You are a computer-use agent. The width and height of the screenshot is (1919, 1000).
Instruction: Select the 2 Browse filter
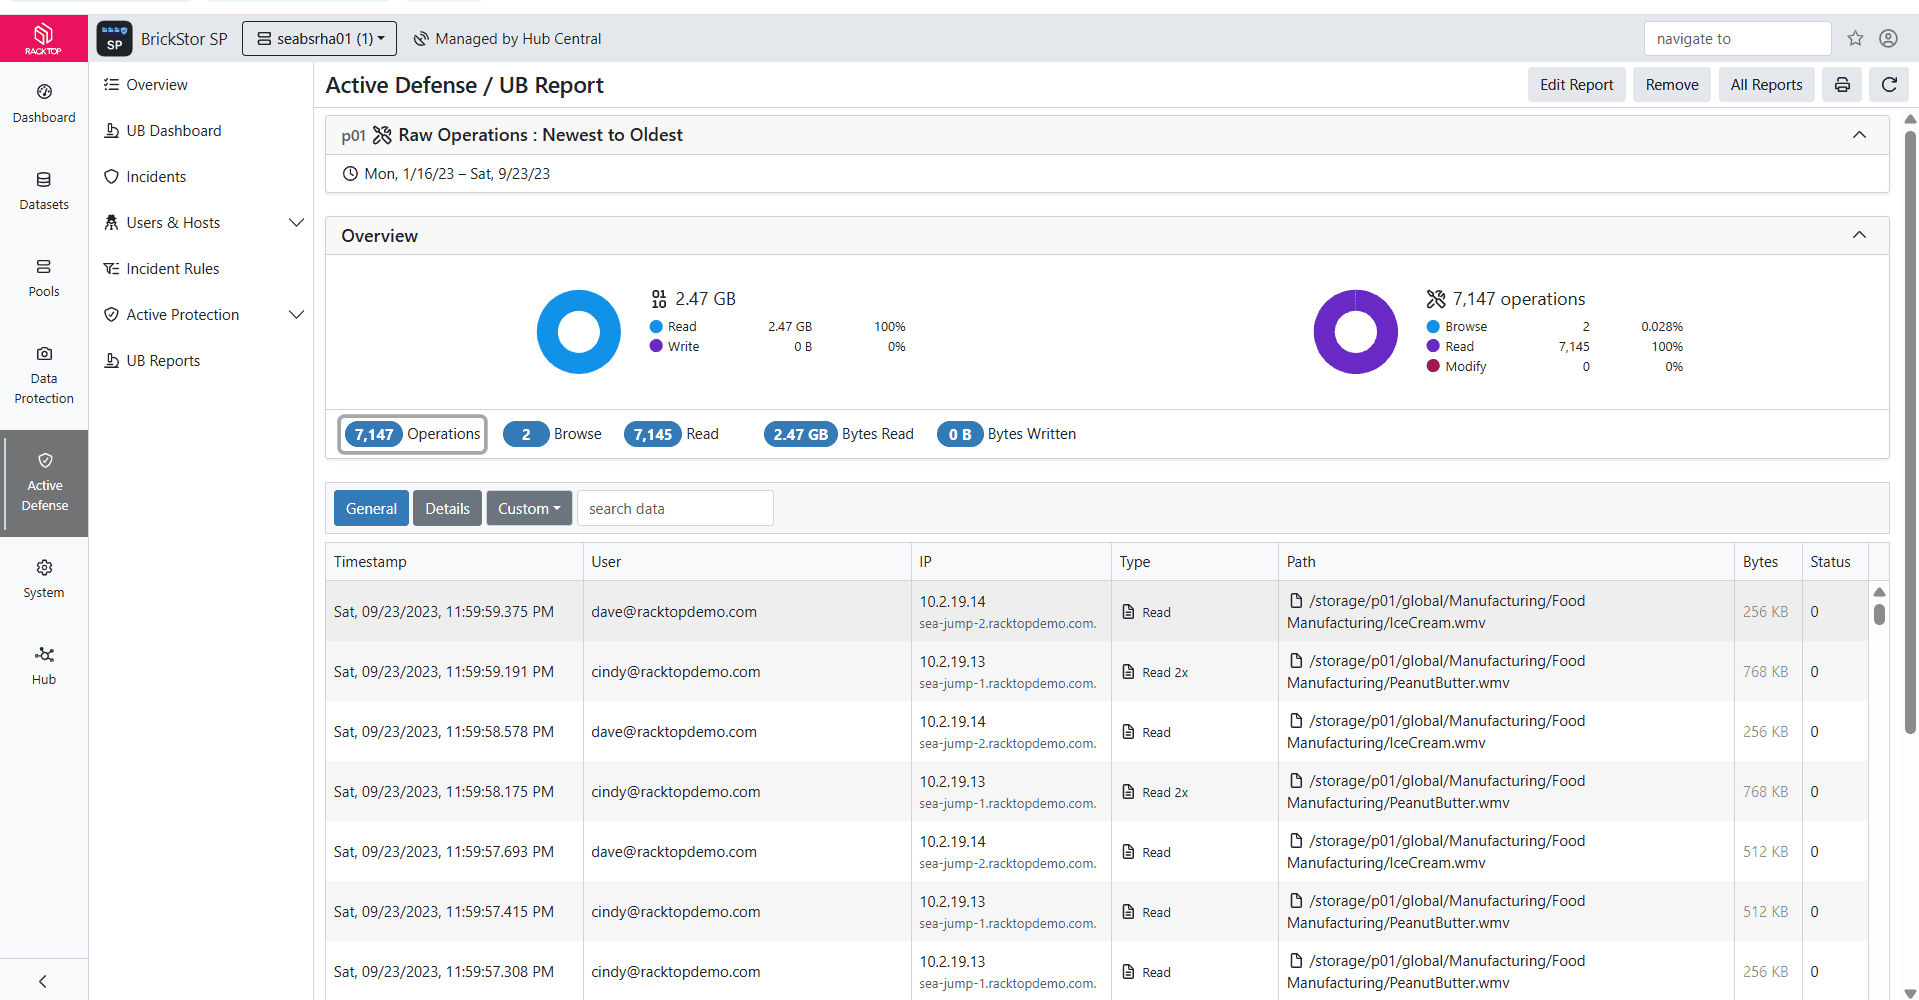553,434
